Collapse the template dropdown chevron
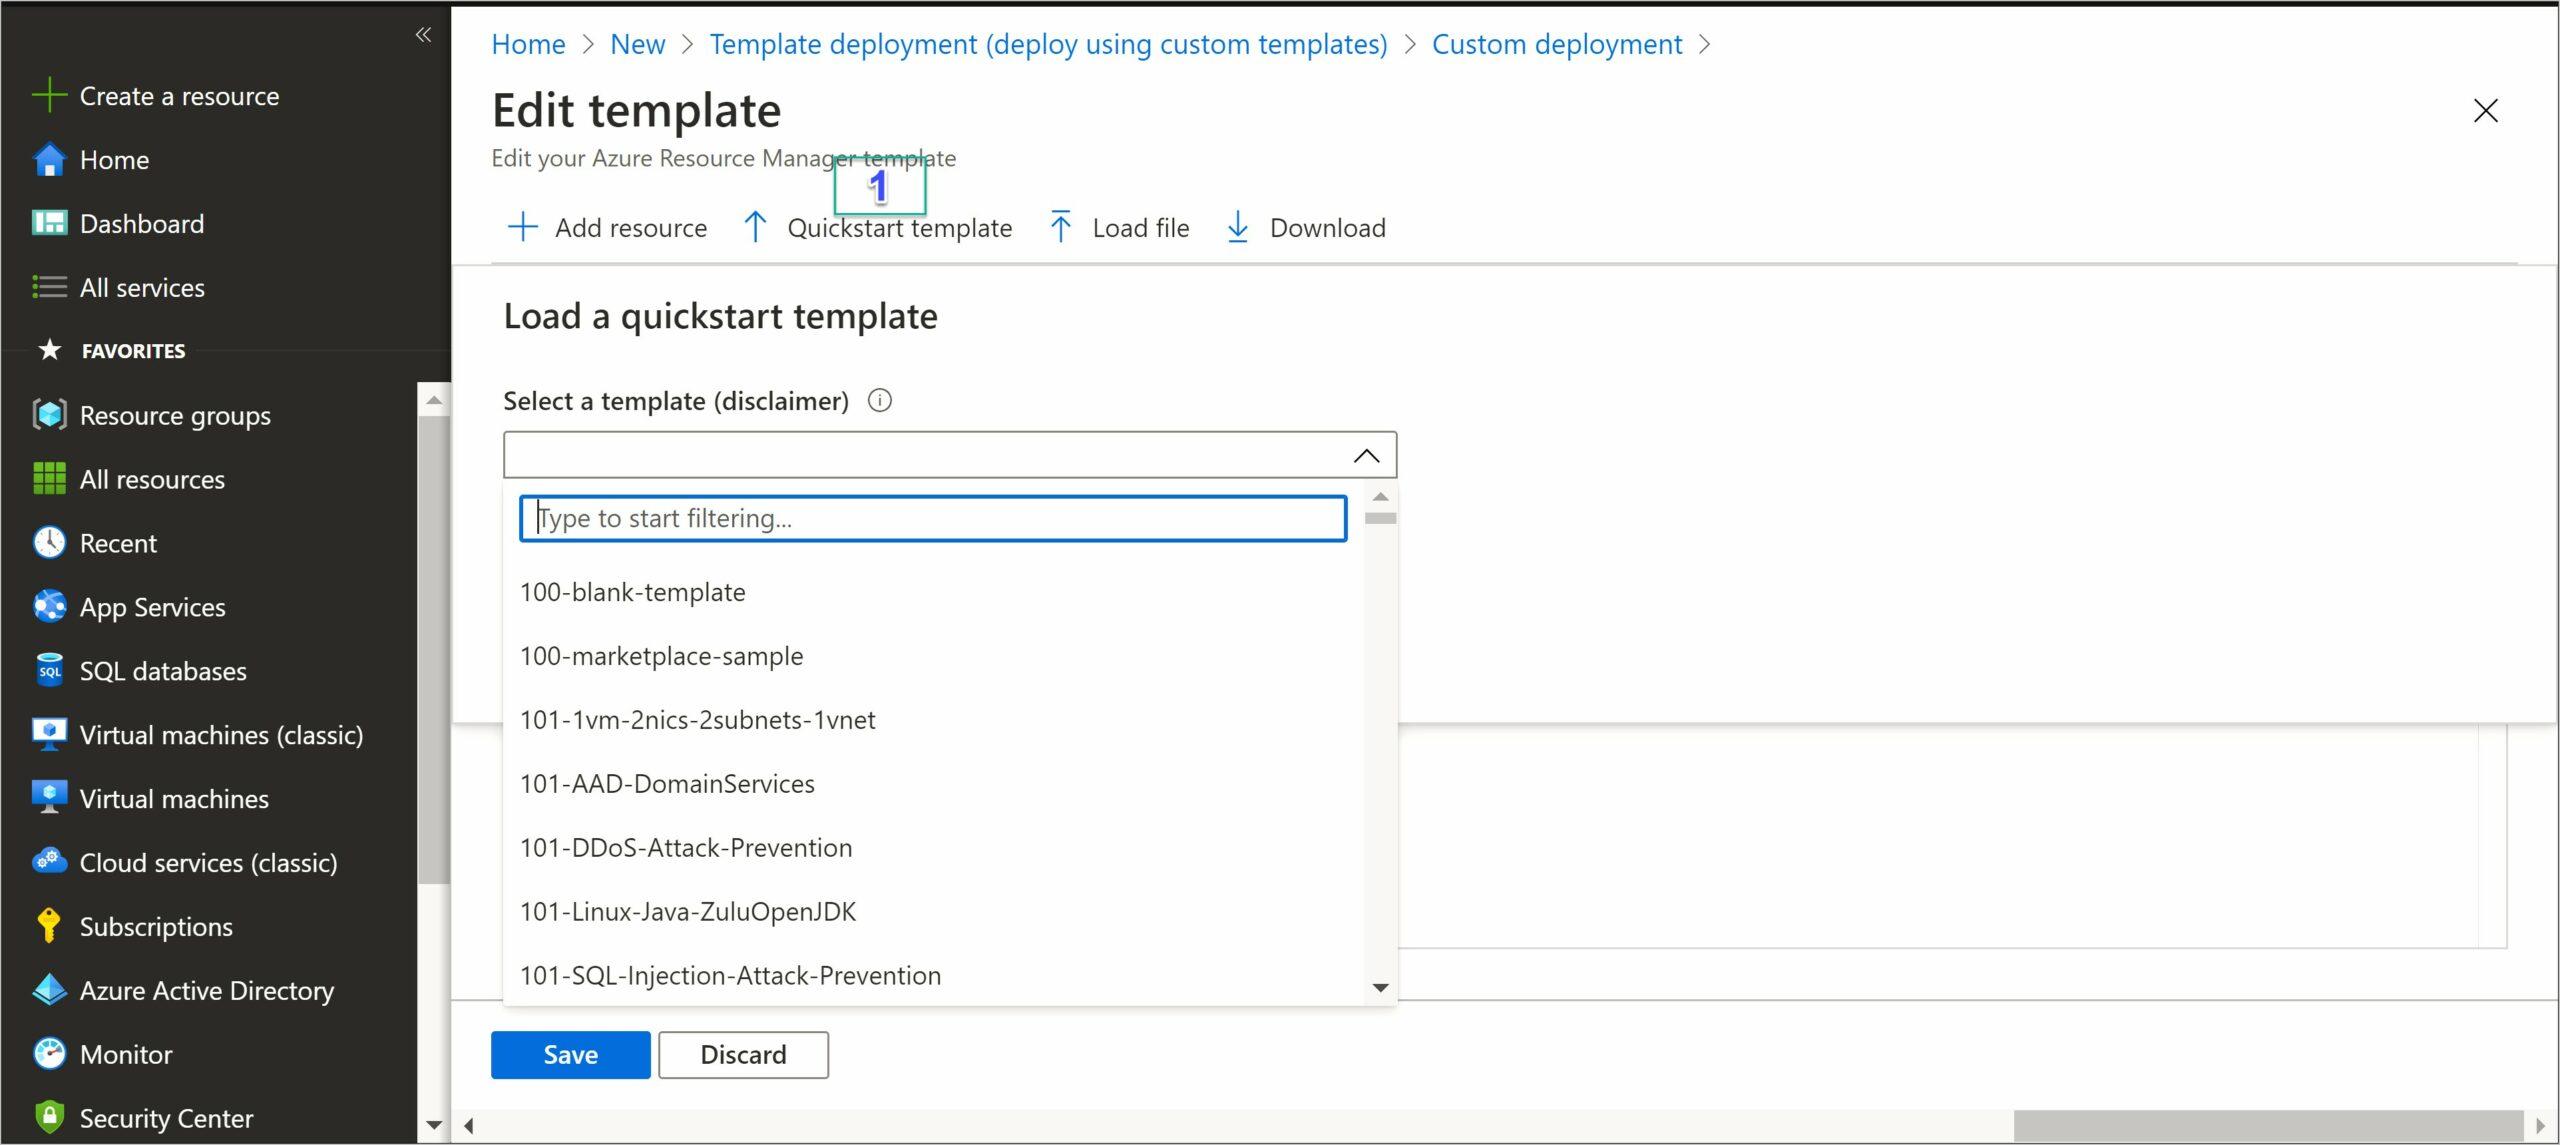Image resolution: width=2560 pixels, height=1145 pixels. coord(1366,456)
